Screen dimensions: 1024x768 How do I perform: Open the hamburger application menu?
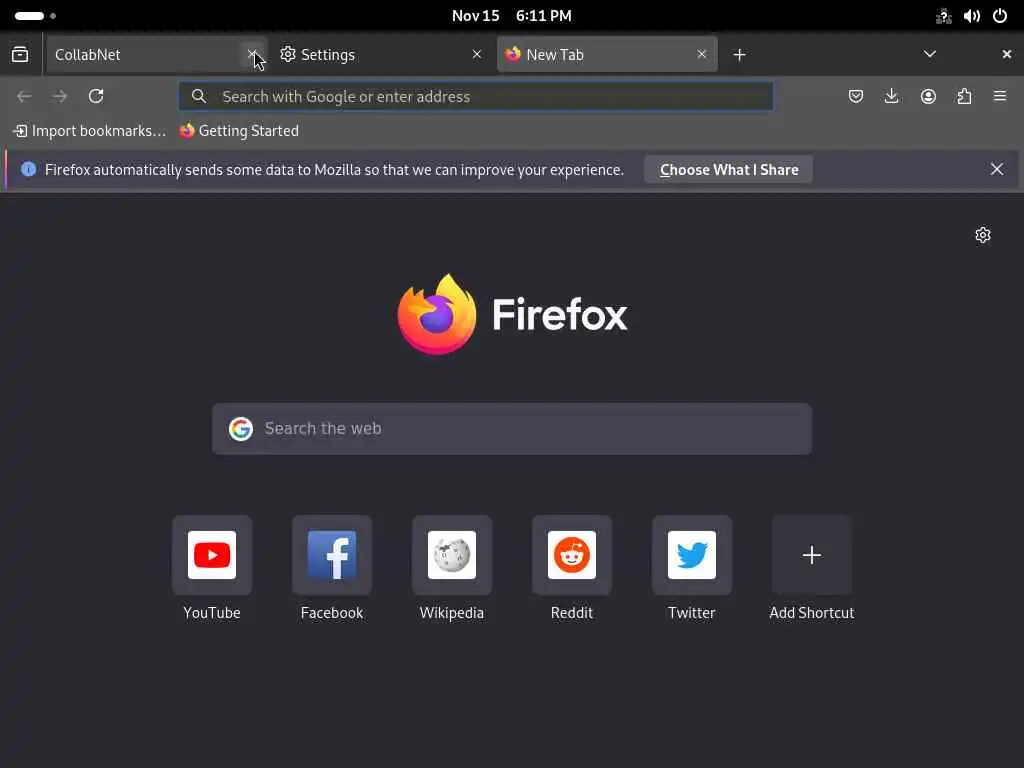pos(1000,97)
